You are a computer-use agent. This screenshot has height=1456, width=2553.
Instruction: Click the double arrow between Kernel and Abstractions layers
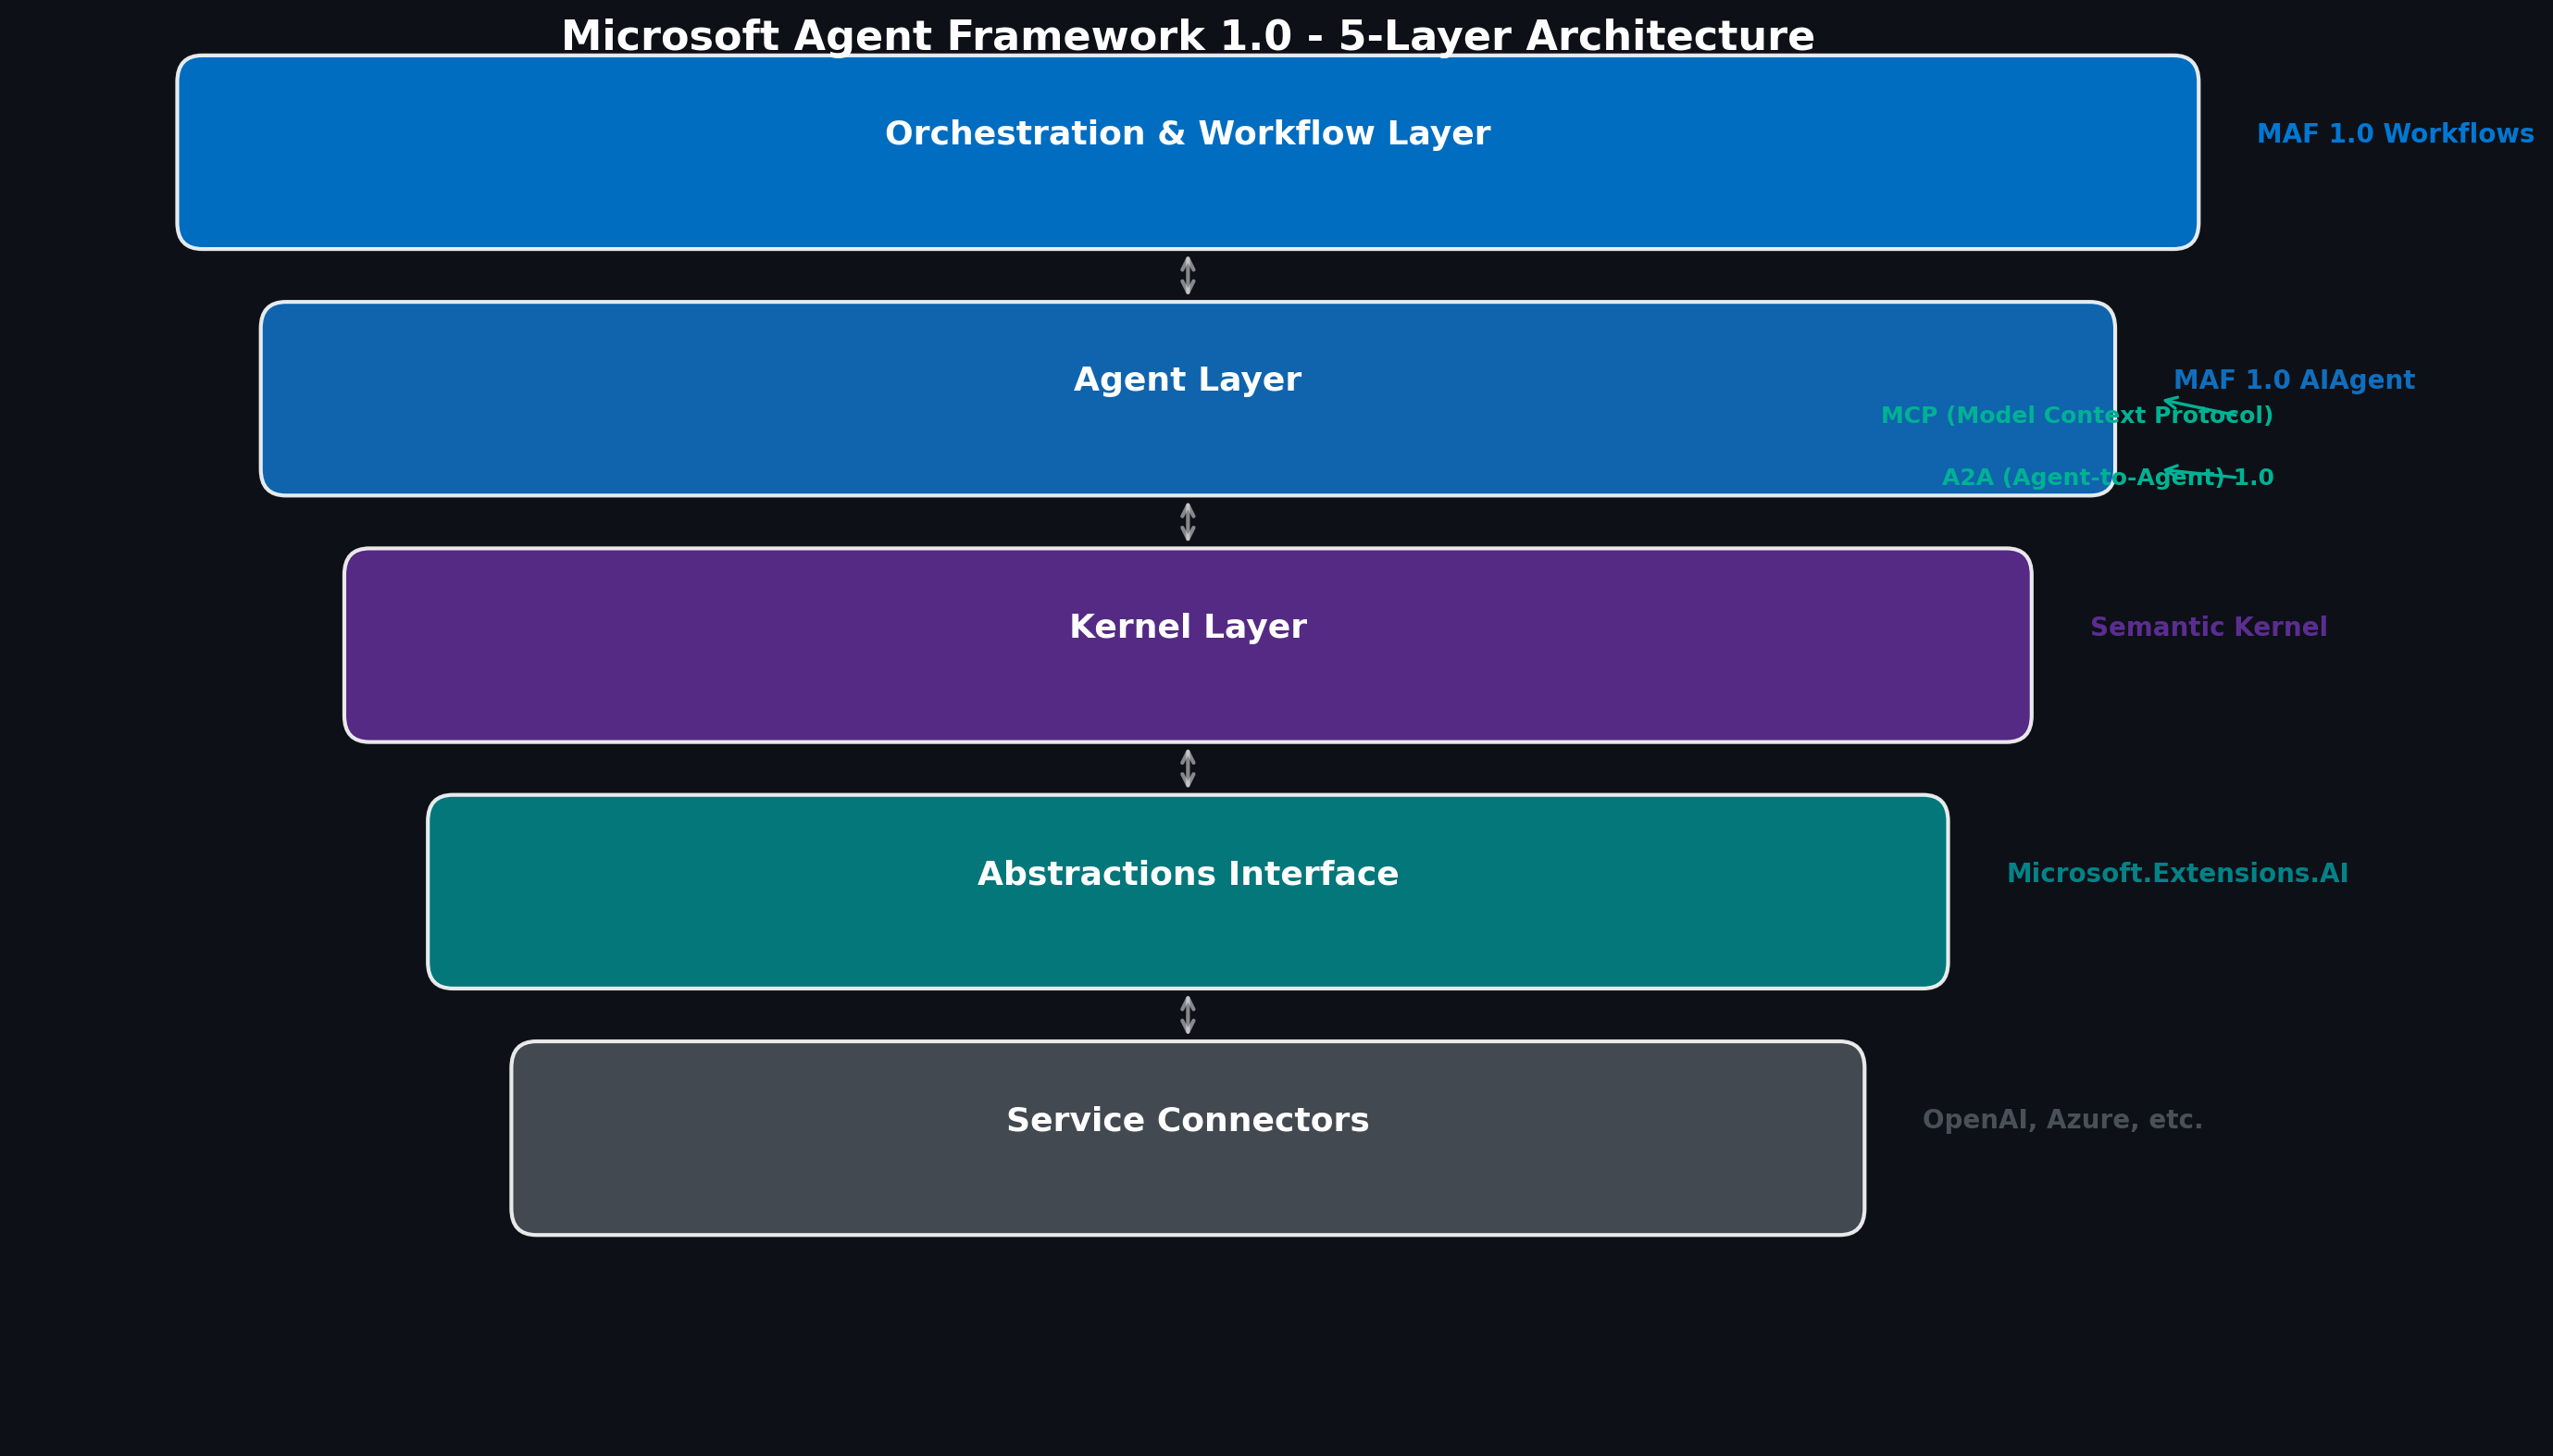coord(1187,768)
